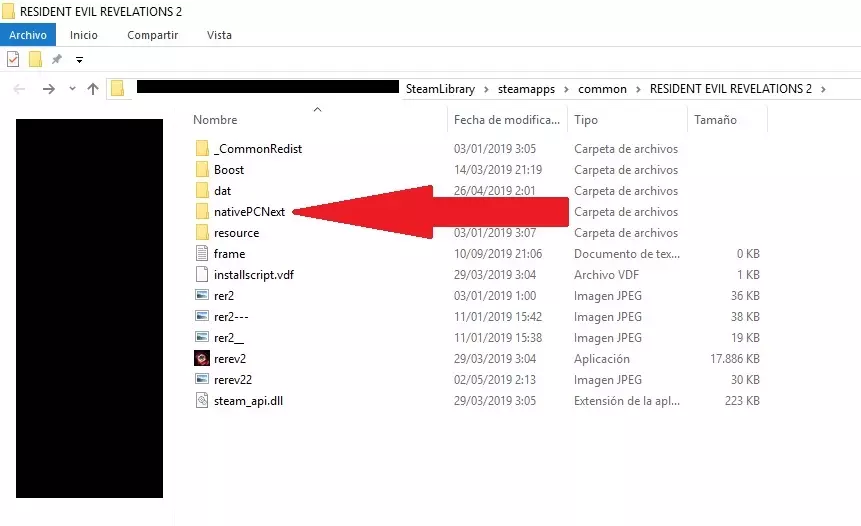861x526 pixels.
Task: Click the Aplicación type cell
Action: point(602,359)
